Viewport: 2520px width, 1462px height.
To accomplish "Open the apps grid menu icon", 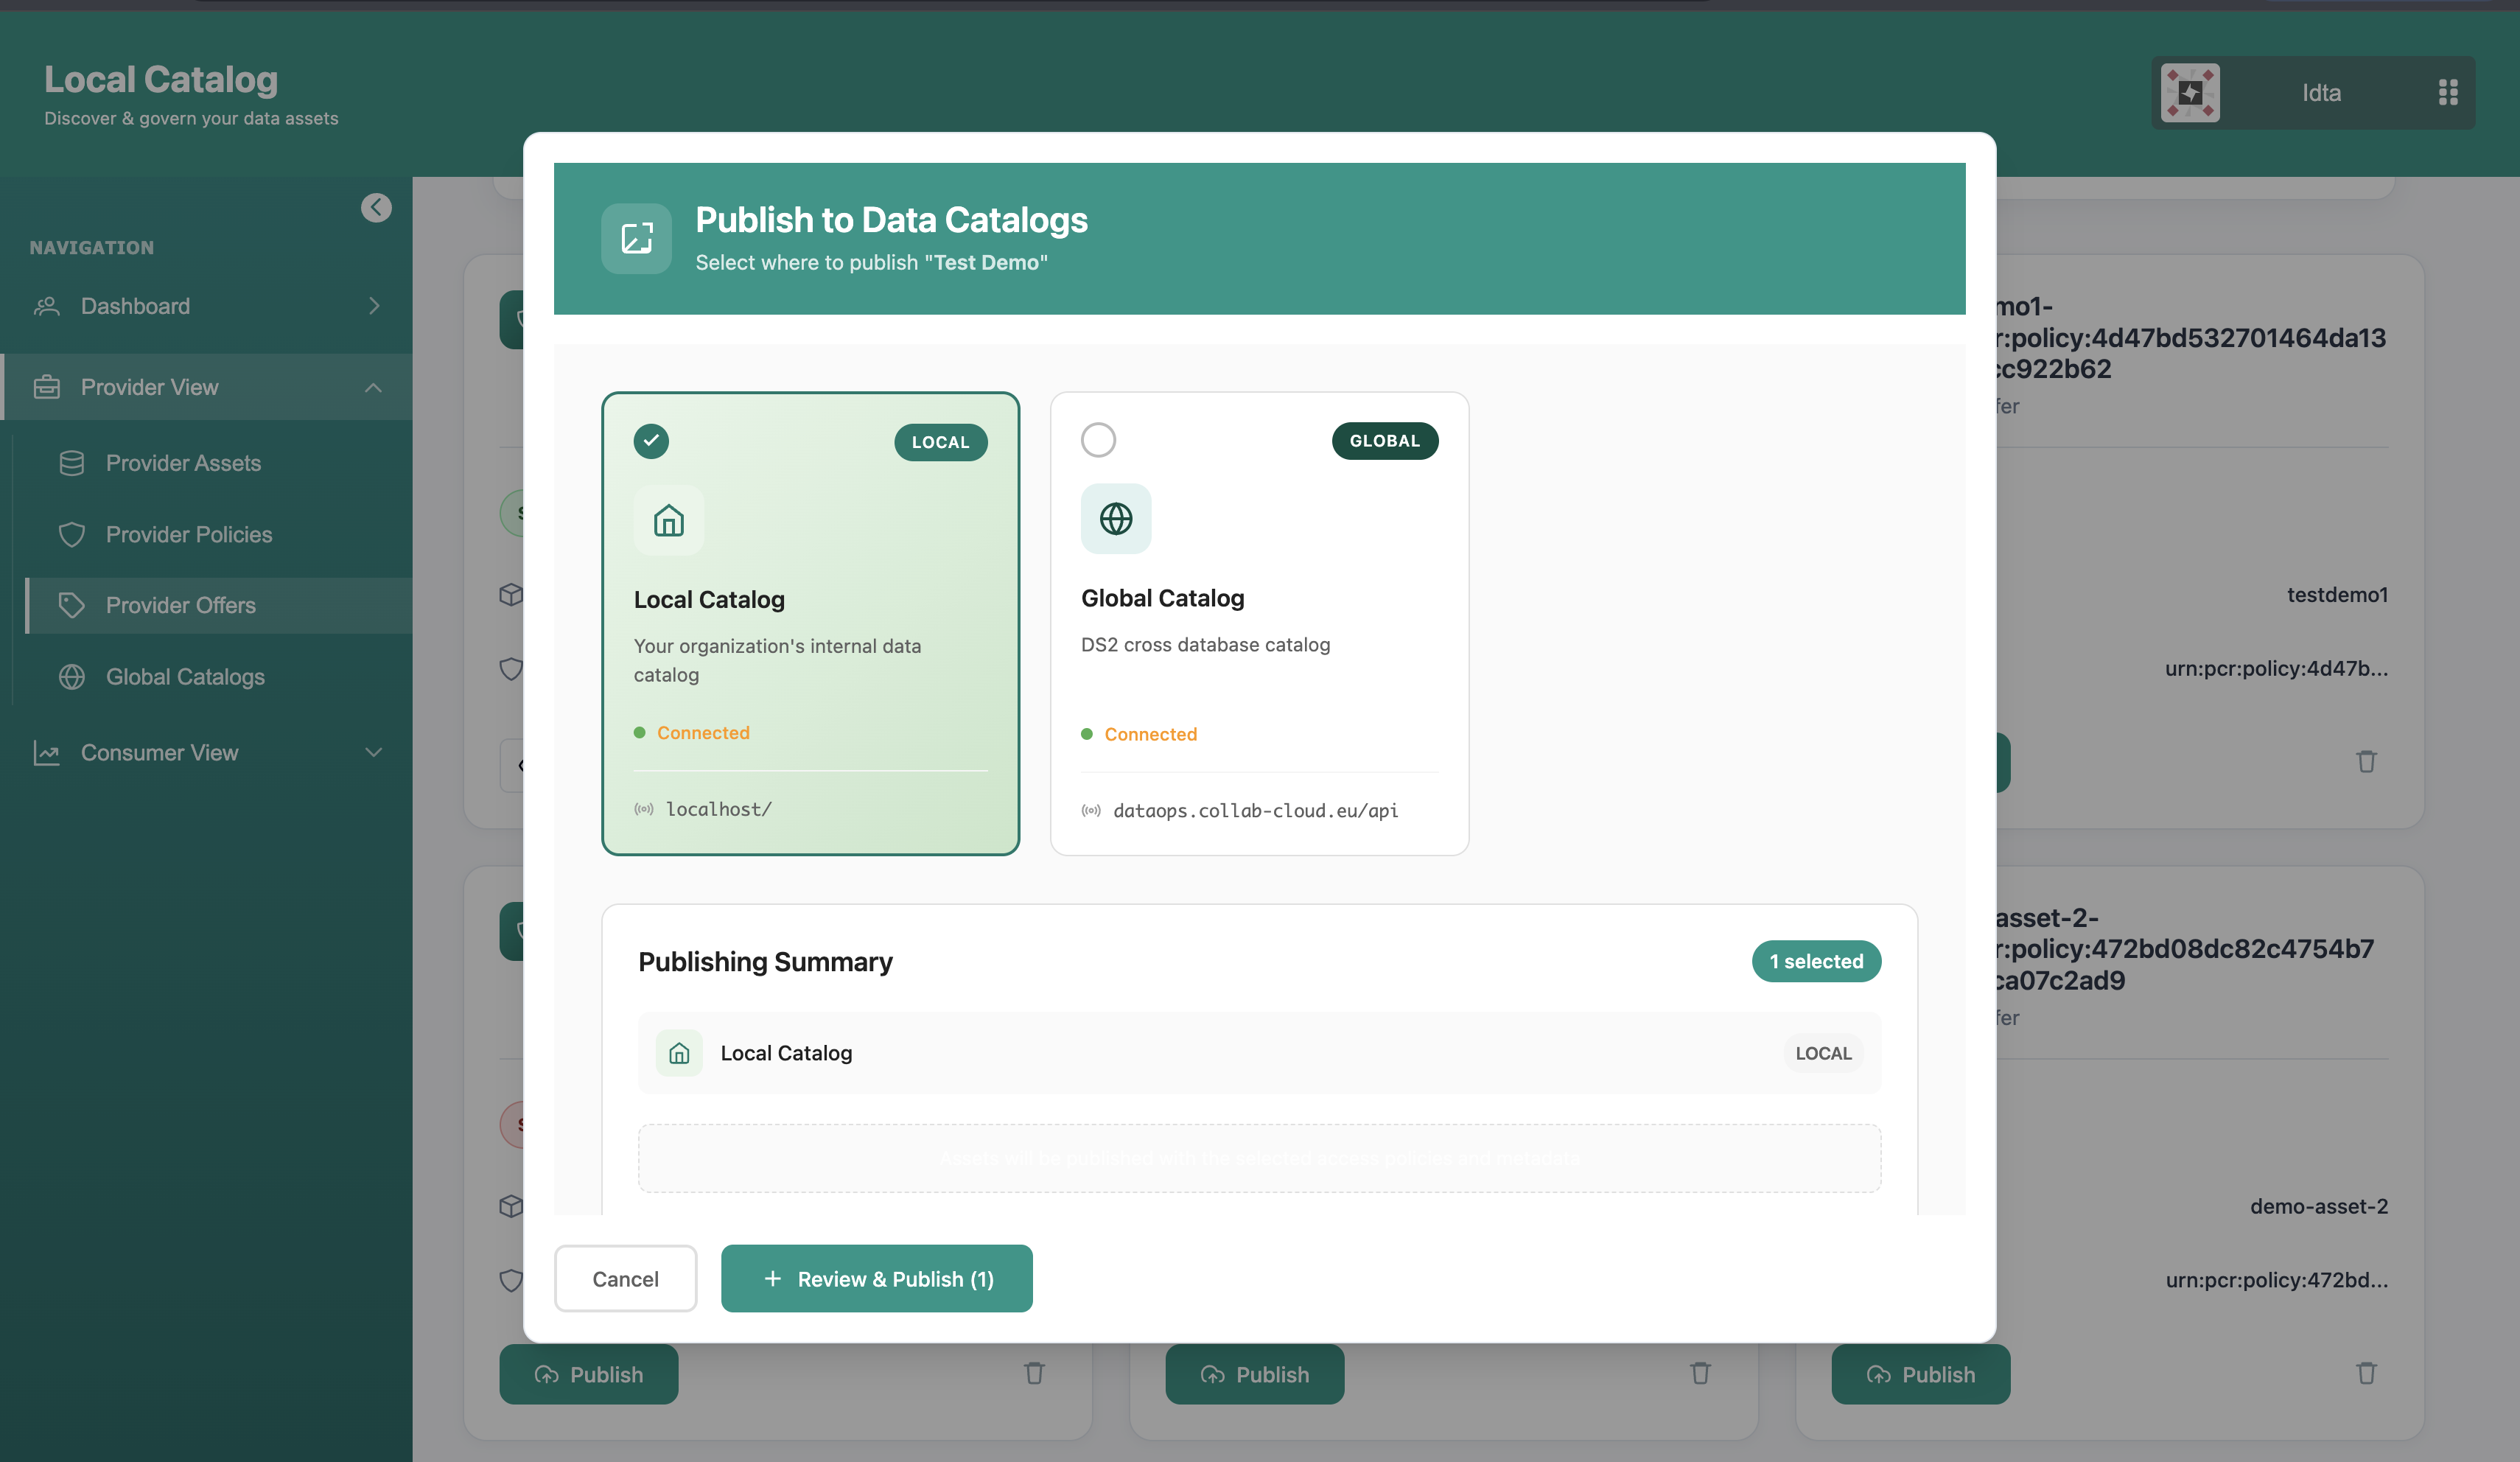I will tap(2448, 92).
